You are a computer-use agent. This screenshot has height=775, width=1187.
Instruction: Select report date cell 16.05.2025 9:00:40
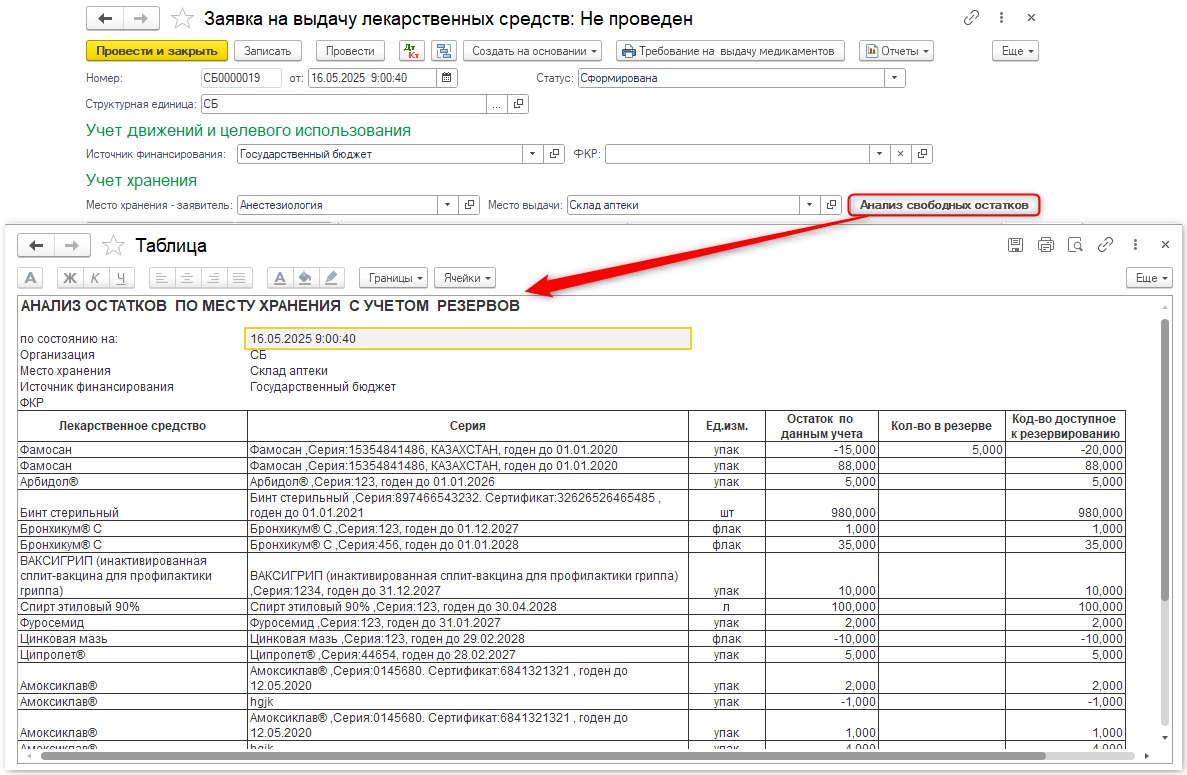coord(468,338)
